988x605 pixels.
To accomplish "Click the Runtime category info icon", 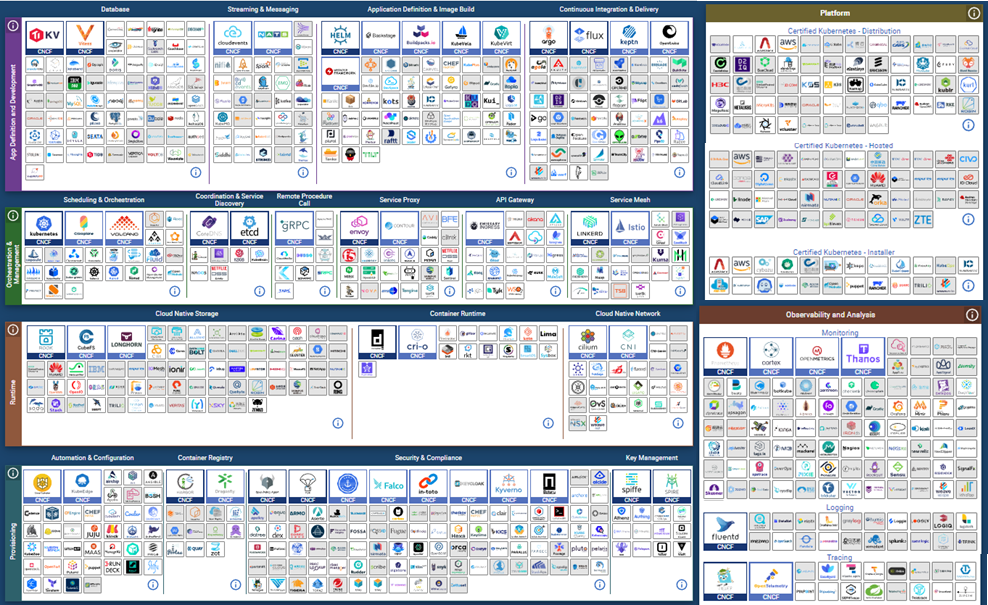I will coord(13,329).
